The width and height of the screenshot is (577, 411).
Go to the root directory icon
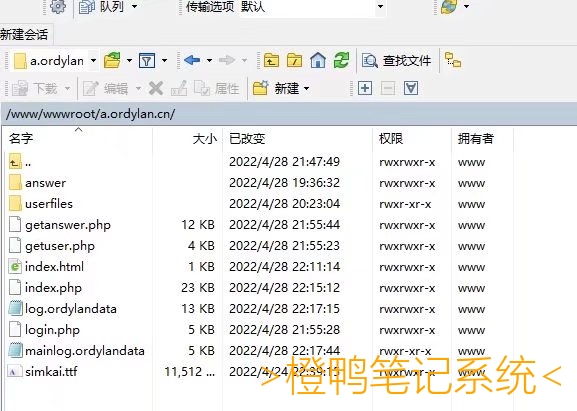pyautogui.click(x=295, y=60)
